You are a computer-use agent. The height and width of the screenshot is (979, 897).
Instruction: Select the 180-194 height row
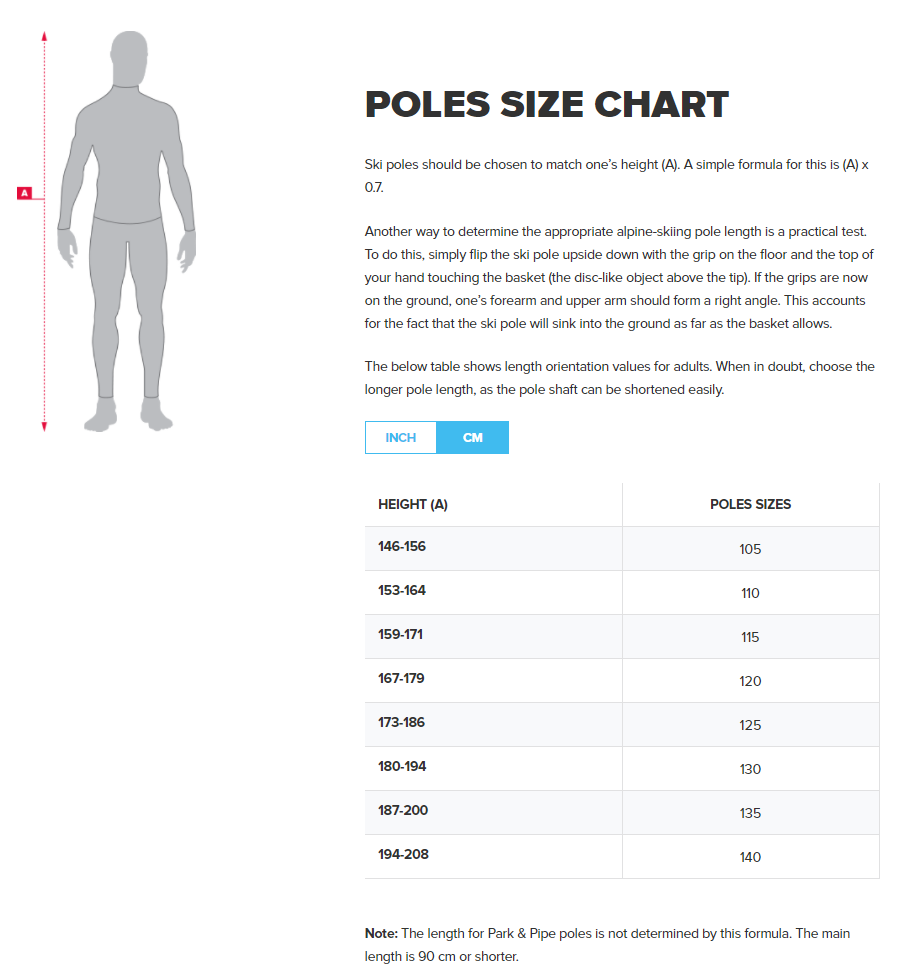coord(402,767)
